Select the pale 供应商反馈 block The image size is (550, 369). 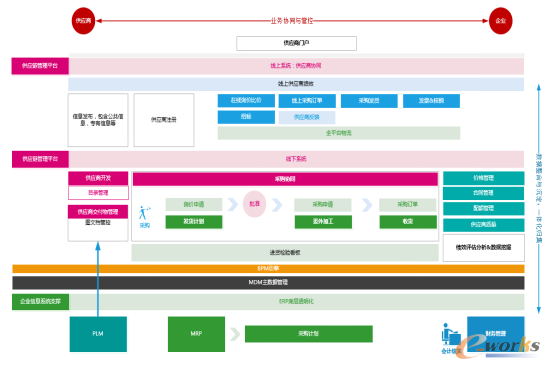point(307,117)
